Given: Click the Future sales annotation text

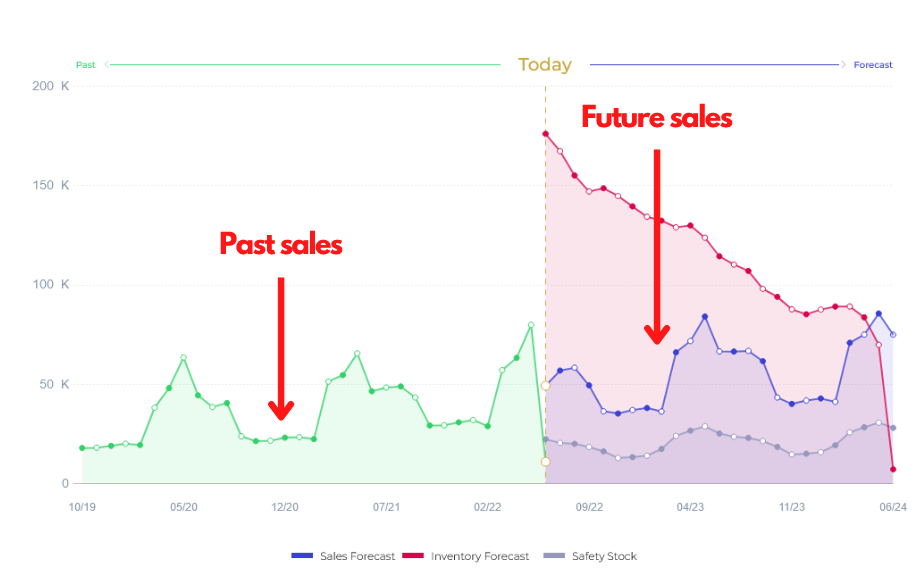Looking at the screenshot, I should pyautogui.click(x=657, y=118).
